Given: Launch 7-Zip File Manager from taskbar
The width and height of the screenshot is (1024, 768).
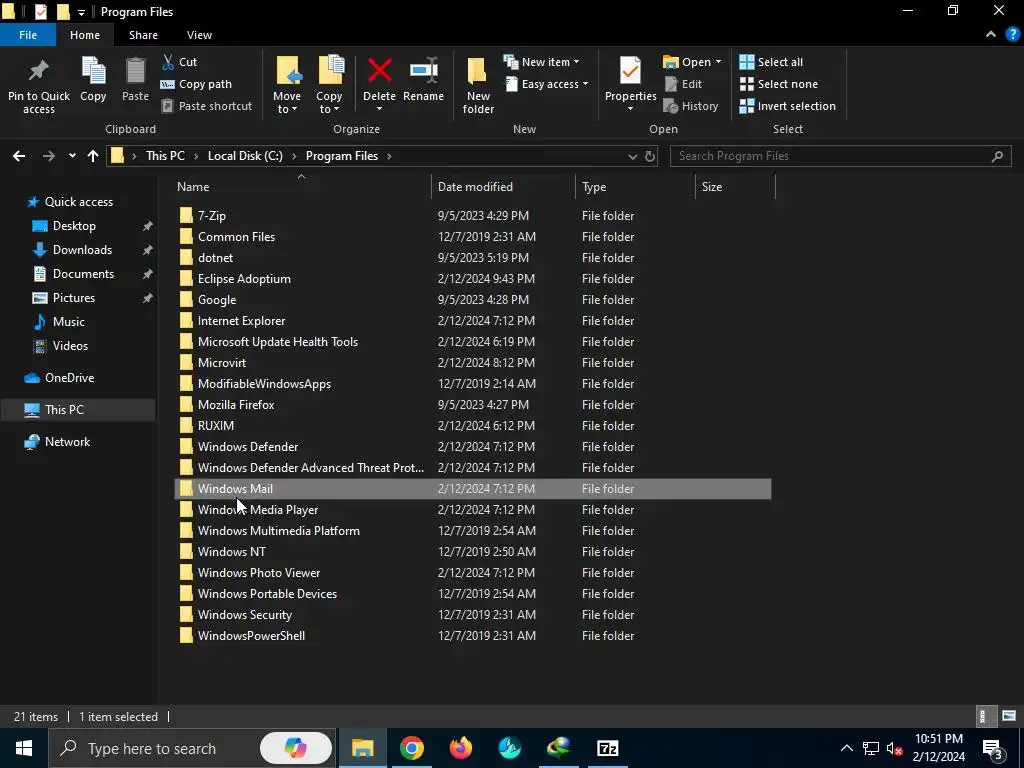Looking at the screenshot, I should click(607, 748).
